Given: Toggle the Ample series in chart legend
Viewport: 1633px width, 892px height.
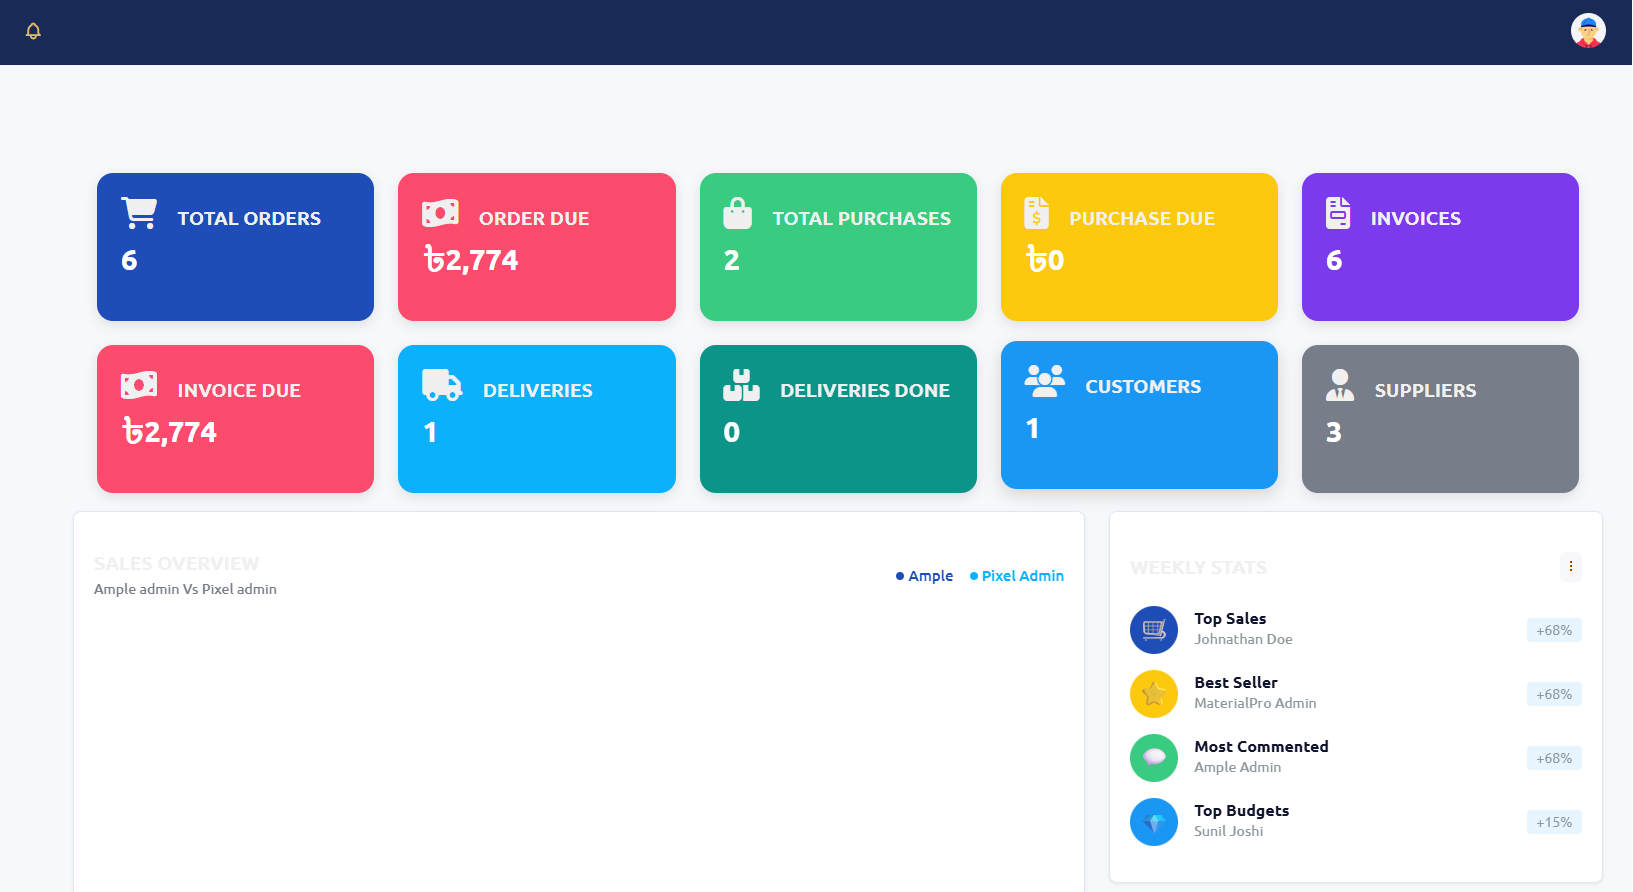Looking at the screenshot, I should (x=924, y=576).
